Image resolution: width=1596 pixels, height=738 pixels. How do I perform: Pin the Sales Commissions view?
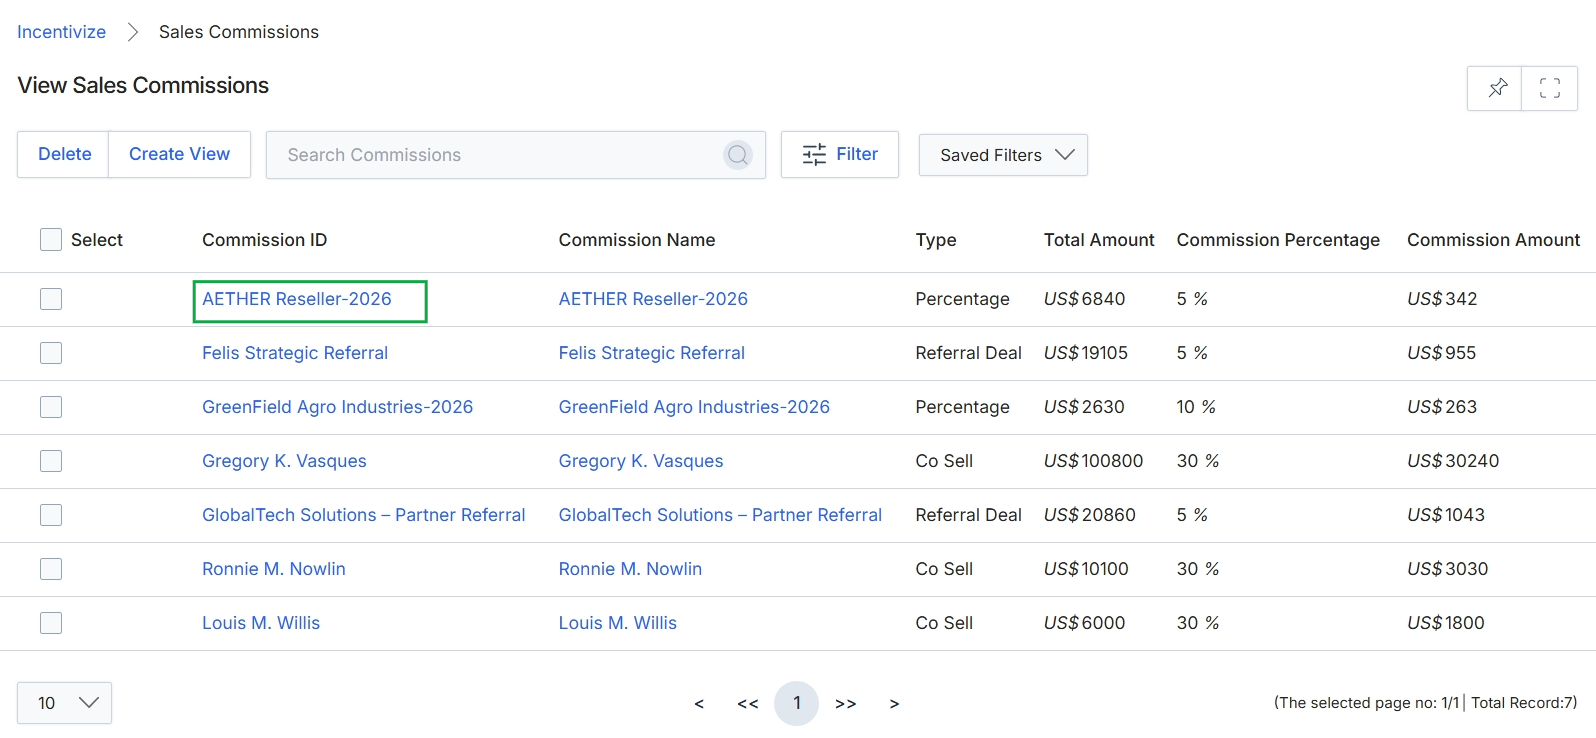[1495, 88]
